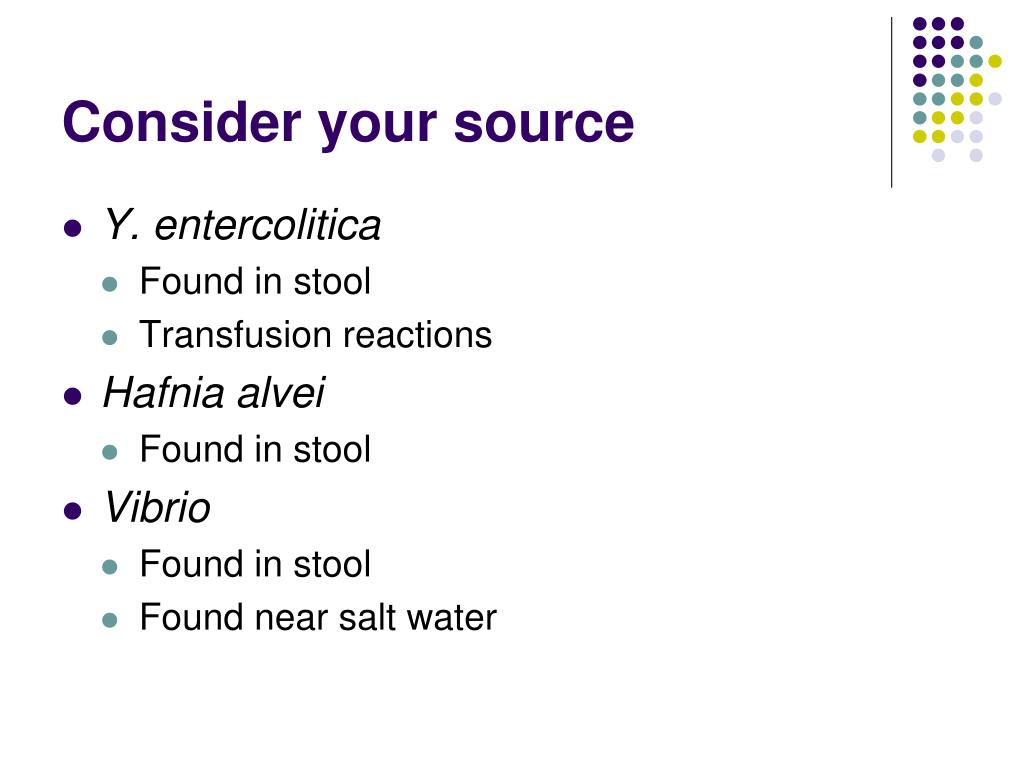Select the 'Y. entercolitica' heading text
The image size is (1024, 768).
242,226
